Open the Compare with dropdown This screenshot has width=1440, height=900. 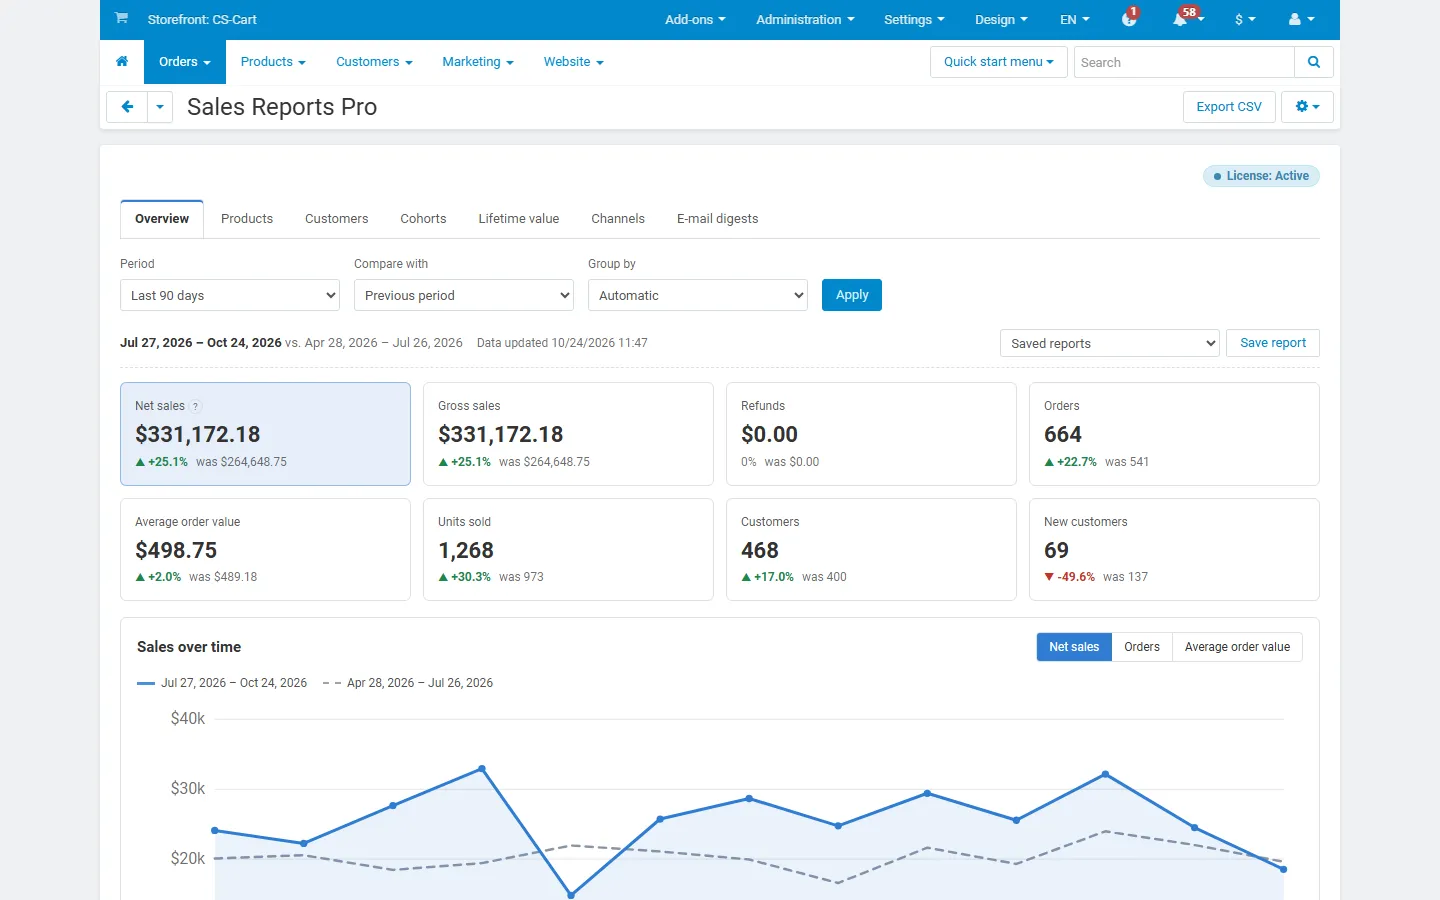(464, 295)
